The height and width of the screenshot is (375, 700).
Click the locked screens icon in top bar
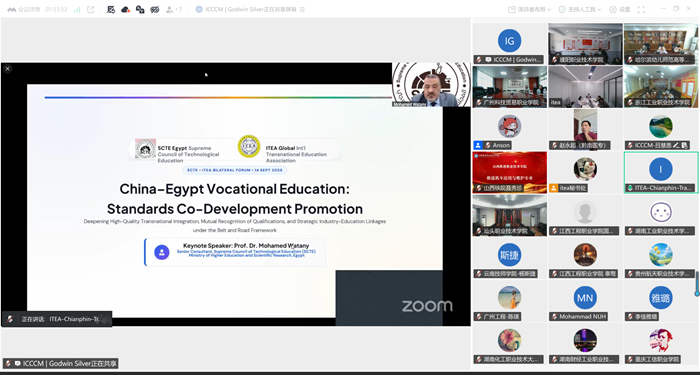tap(140, 9)
